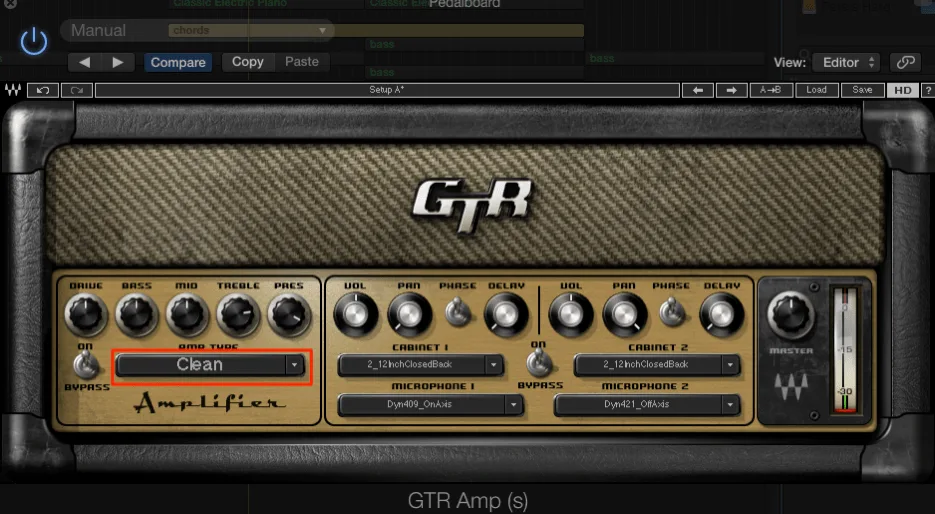This screenshot has height=514, width=935.
Task: Open Cabinet 2 type dropdown
Action: click(x=657, y=365)
